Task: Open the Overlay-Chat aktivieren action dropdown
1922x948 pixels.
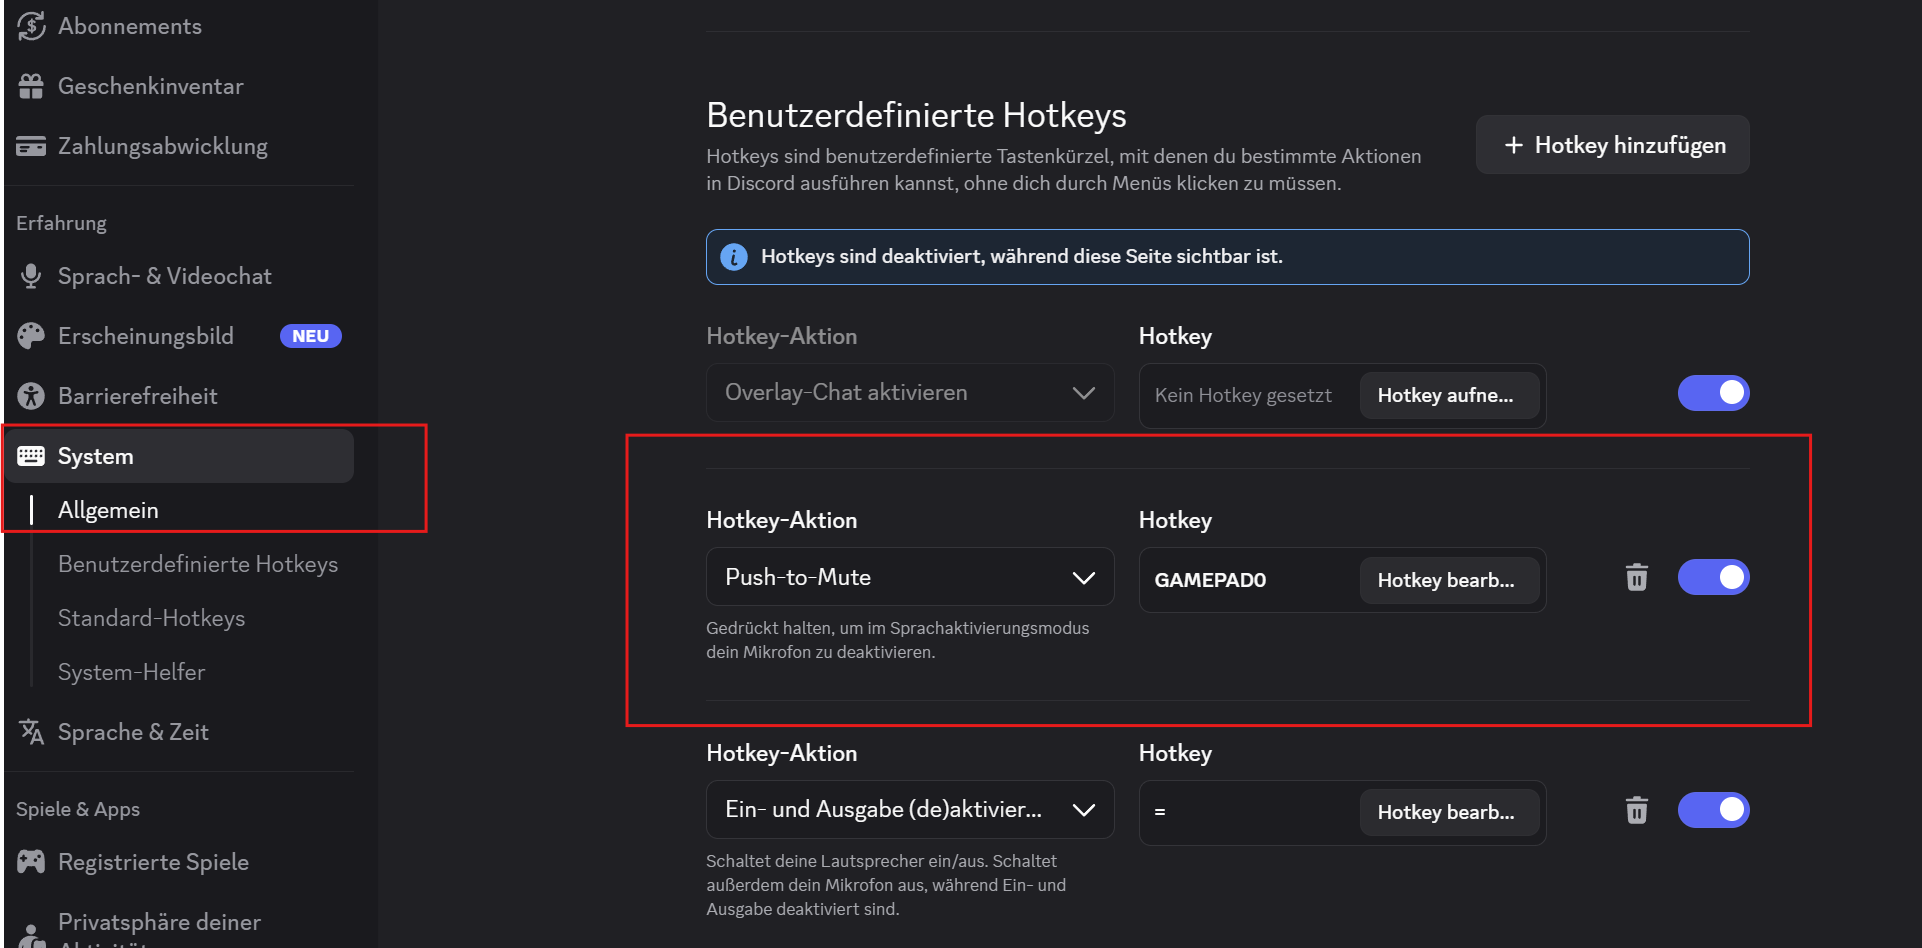Action: coord(910,393)
